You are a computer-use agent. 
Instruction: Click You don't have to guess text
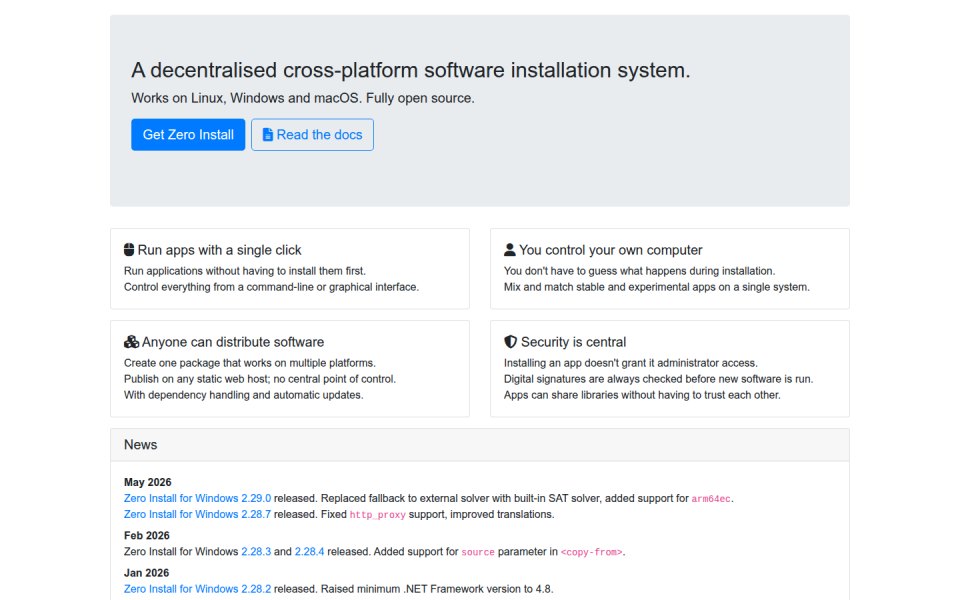(639, 271)
